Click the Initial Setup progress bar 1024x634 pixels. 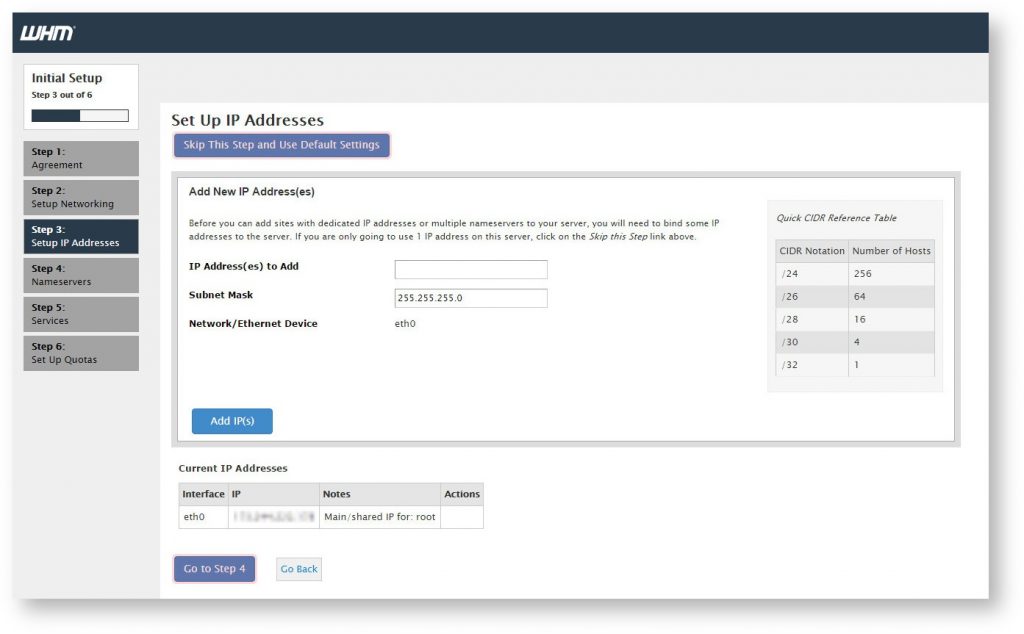coord(78,114)
